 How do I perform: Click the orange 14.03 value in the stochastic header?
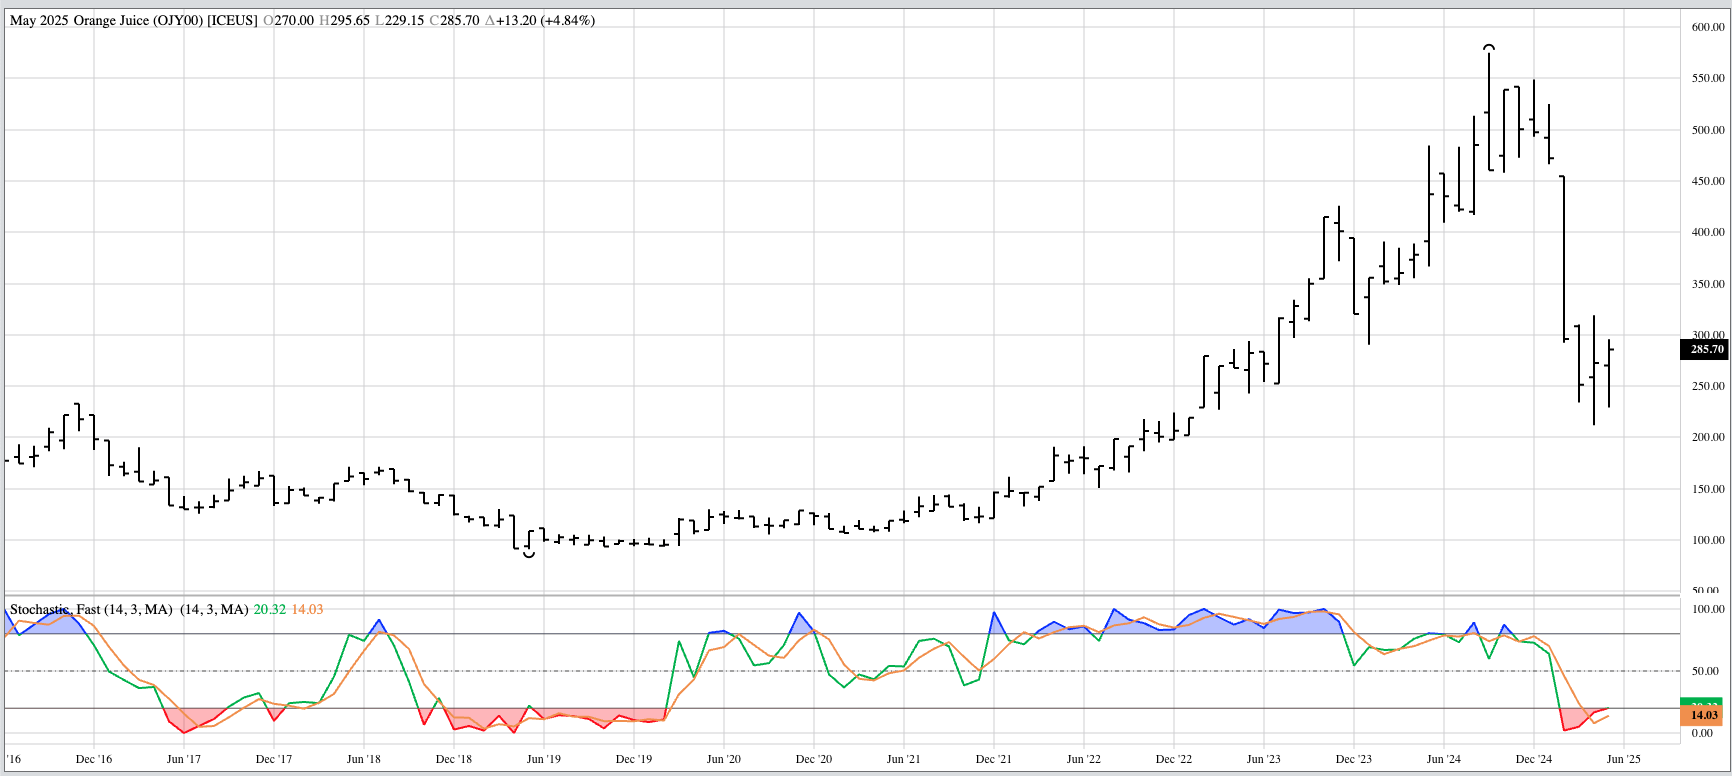click(307, 609)
